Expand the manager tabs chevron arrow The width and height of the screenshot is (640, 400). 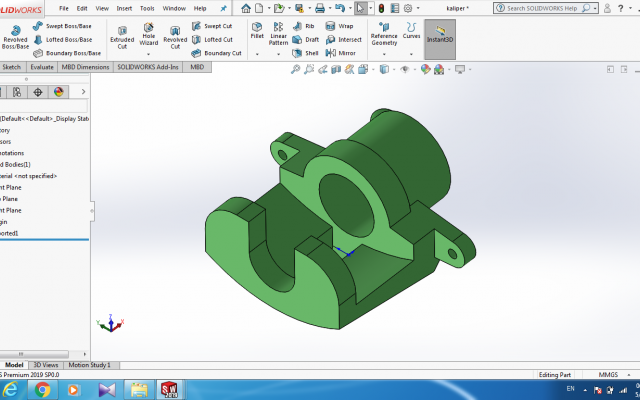coord(83,92)
